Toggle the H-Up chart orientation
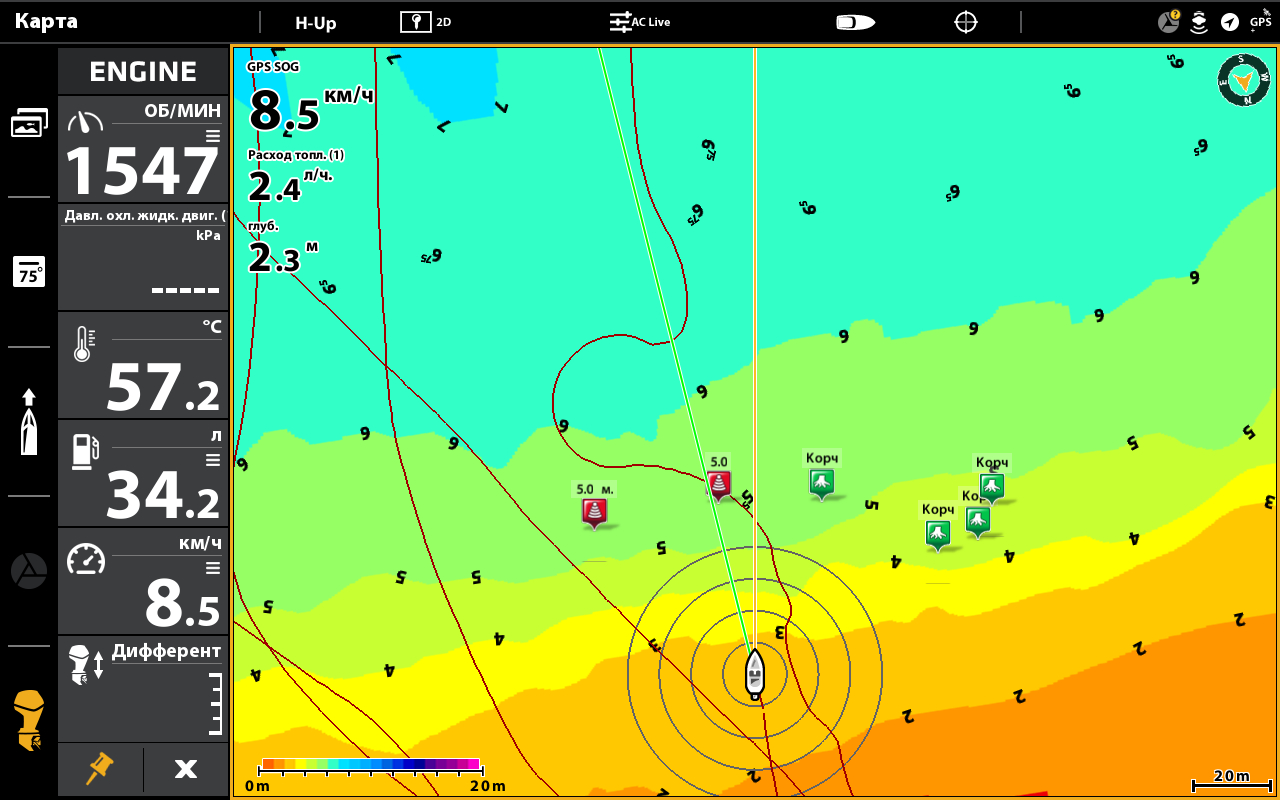Screen dimensions: 1280x800 315,22
